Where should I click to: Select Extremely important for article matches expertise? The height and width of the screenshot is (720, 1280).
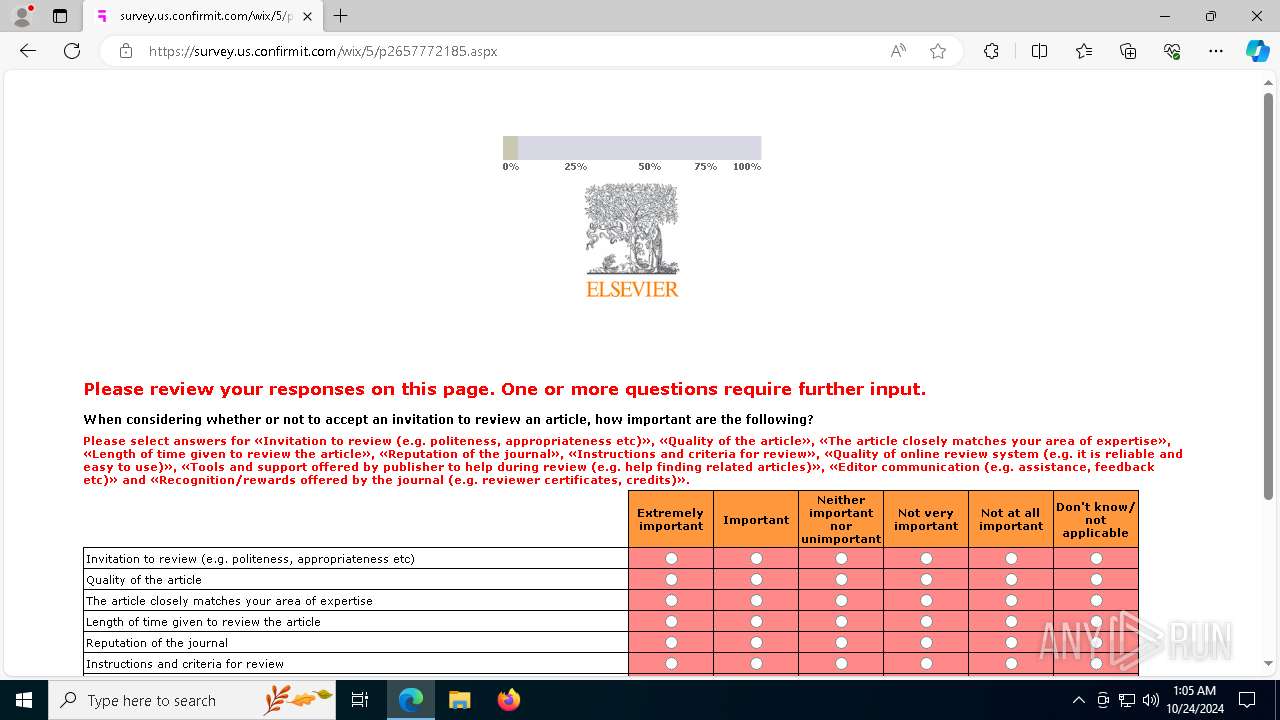point(671,601)
